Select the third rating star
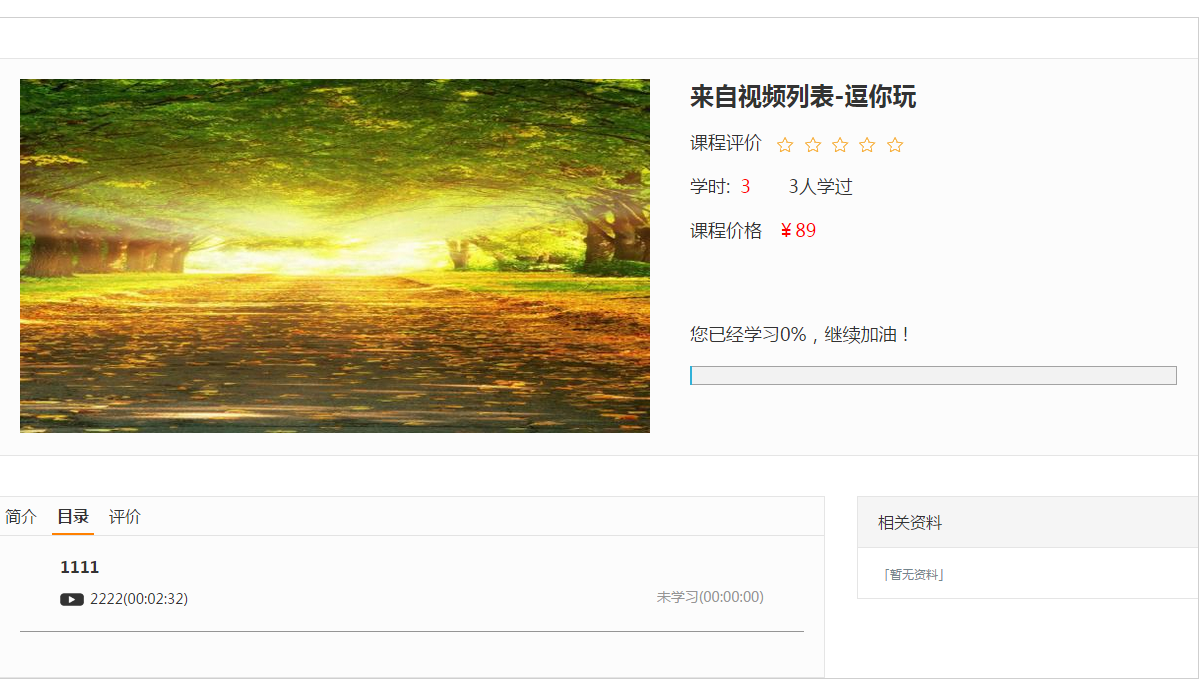 [840, 145]
